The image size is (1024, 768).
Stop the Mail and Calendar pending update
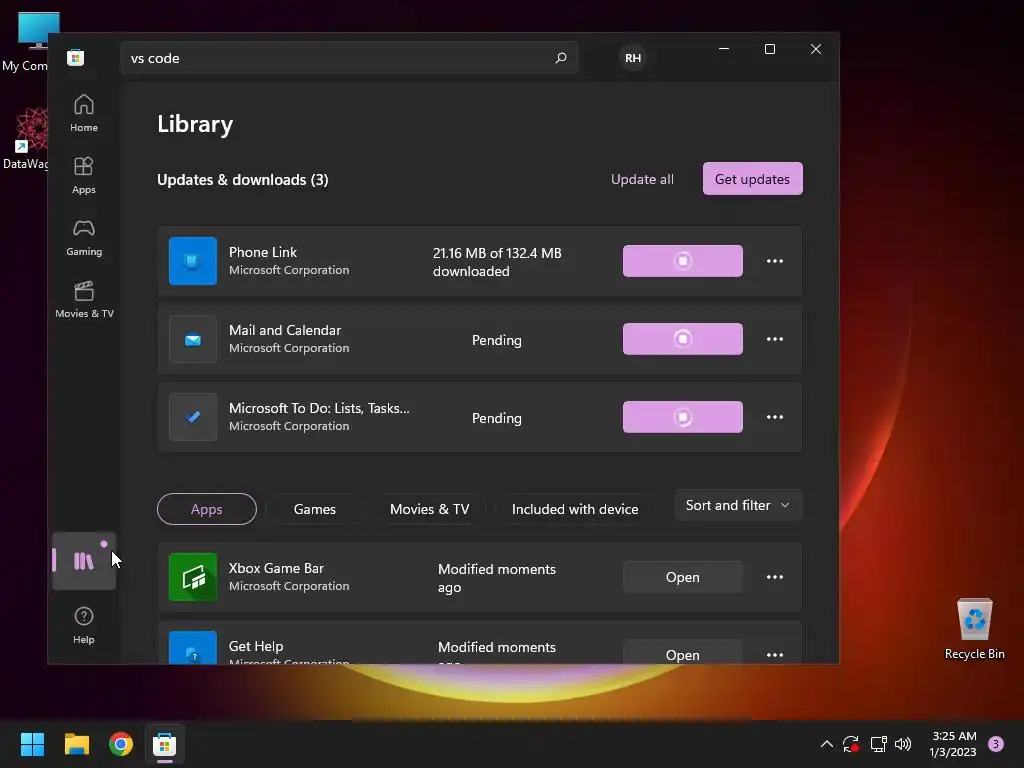tap(682, 339)
